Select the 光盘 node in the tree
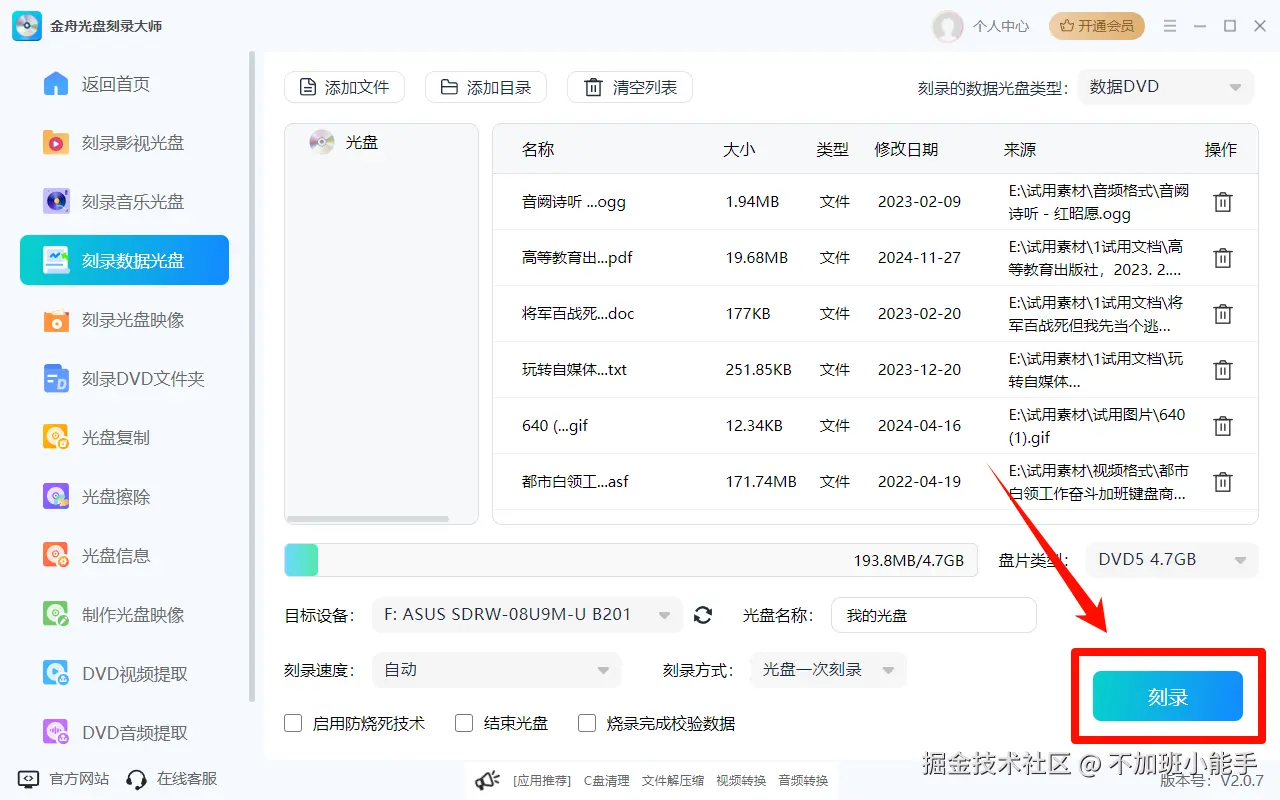The height and width of the screenshot is (800, 1280). tap(344, 142)
